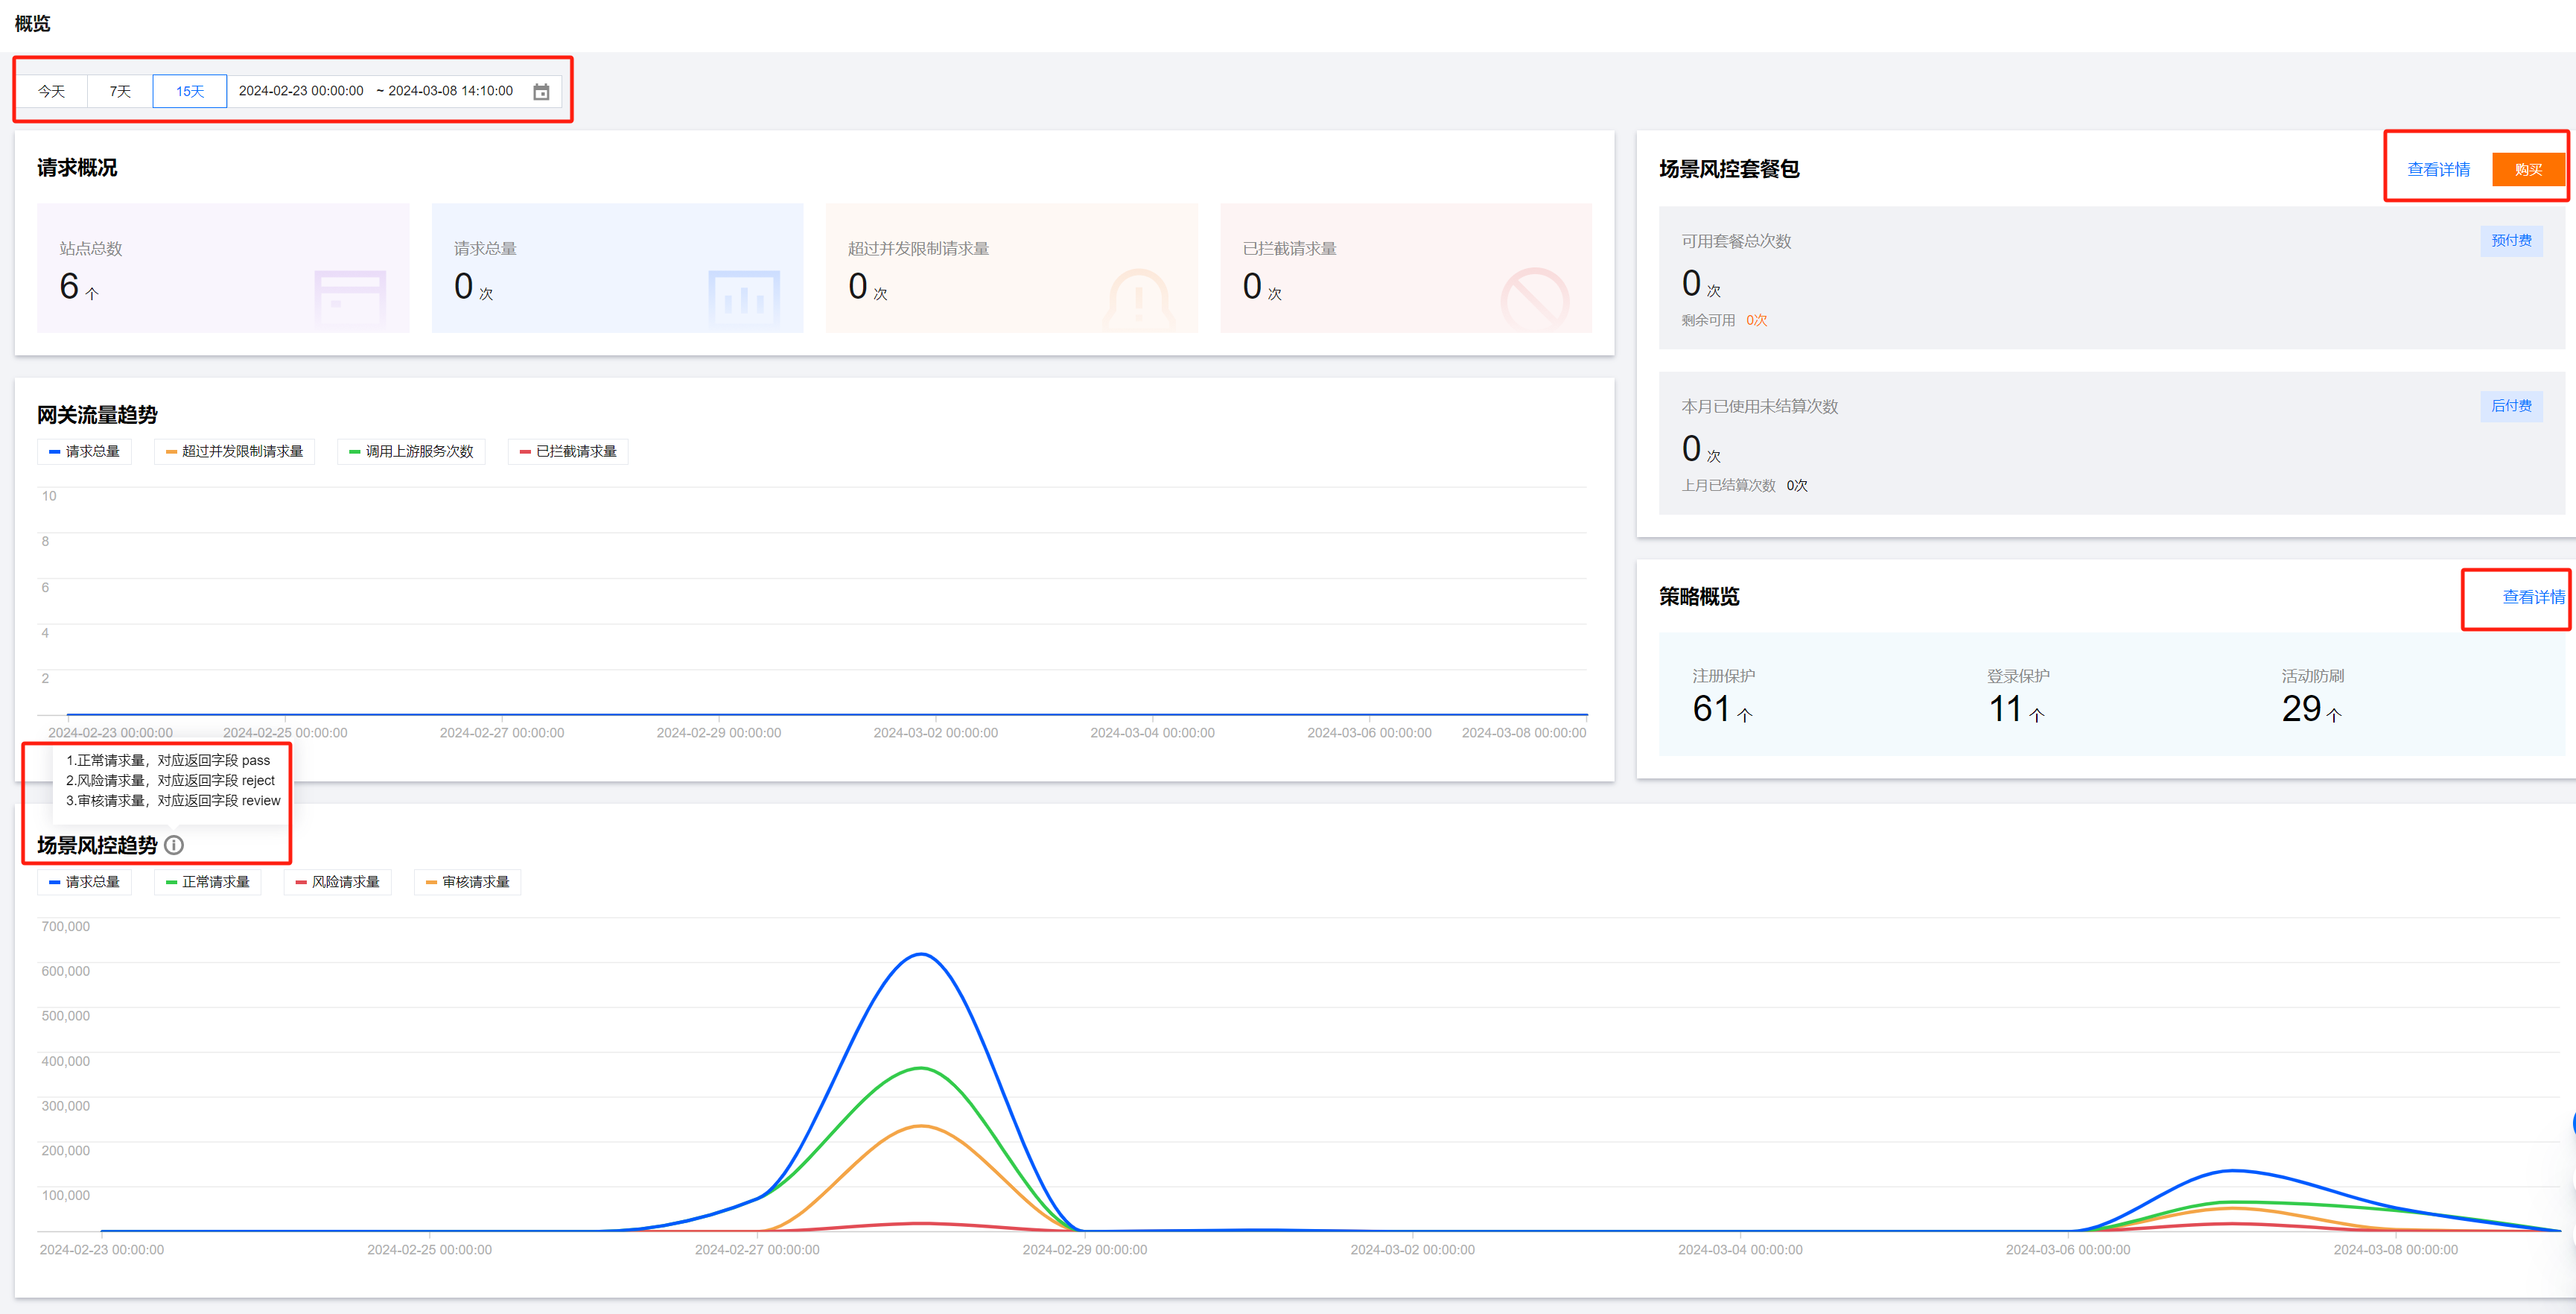
Task: Toggle 调用上游服务次数 legend series
Action: [411, 452]
